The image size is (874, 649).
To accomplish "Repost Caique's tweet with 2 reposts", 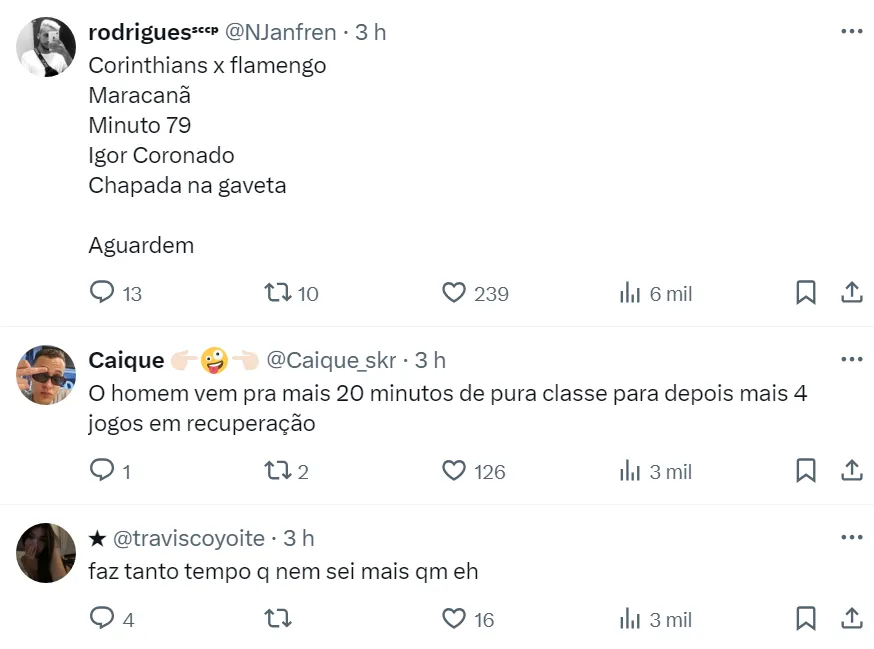I will coord(278,471).
